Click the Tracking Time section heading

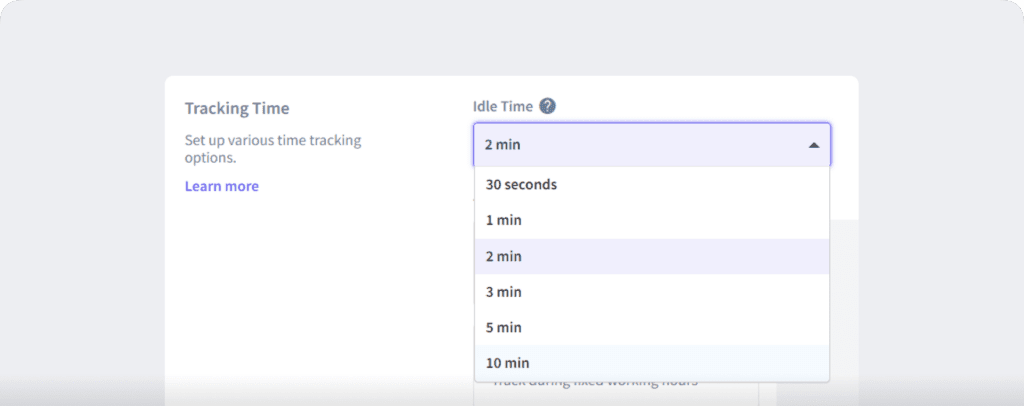pos(244,108)
